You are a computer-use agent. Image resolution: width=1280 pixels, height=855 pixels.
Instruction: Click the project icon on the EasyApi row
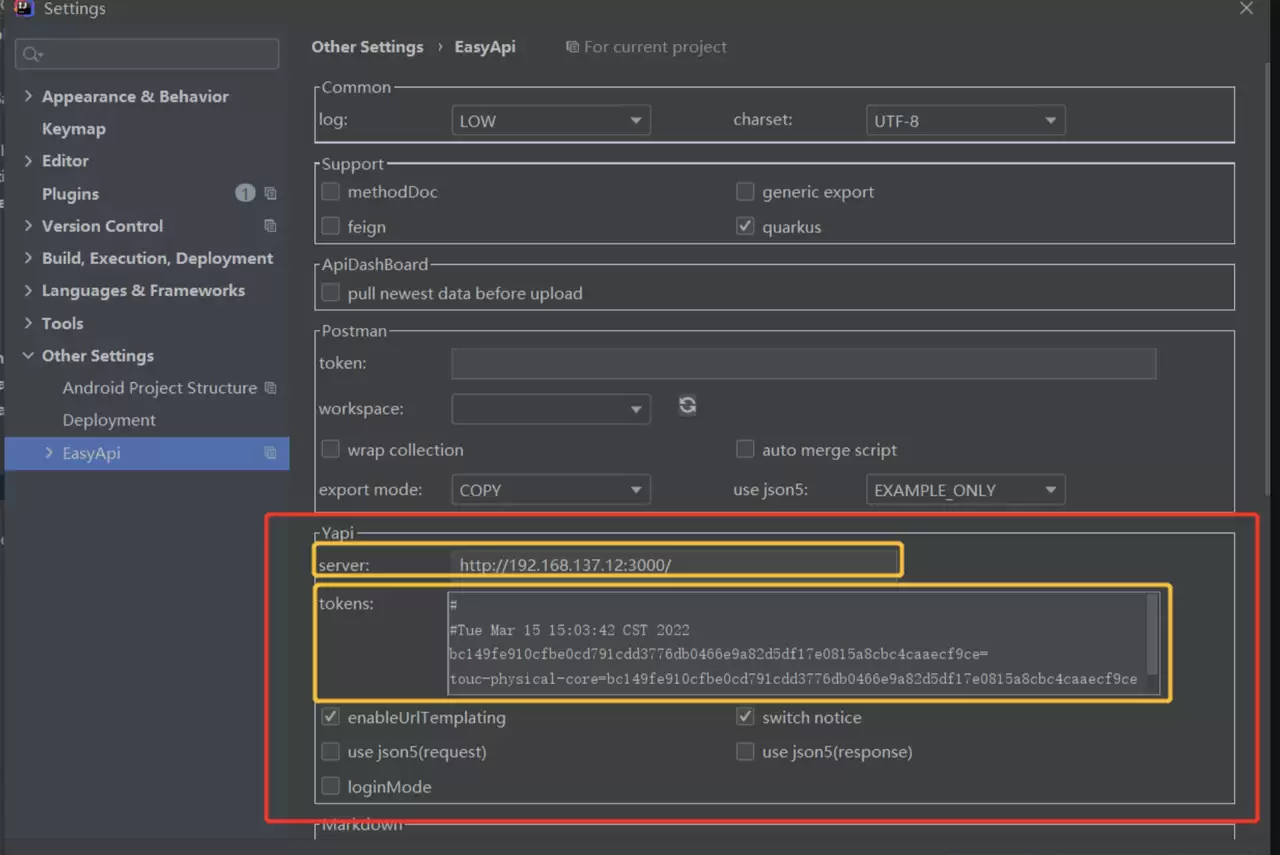coord(270,453)
